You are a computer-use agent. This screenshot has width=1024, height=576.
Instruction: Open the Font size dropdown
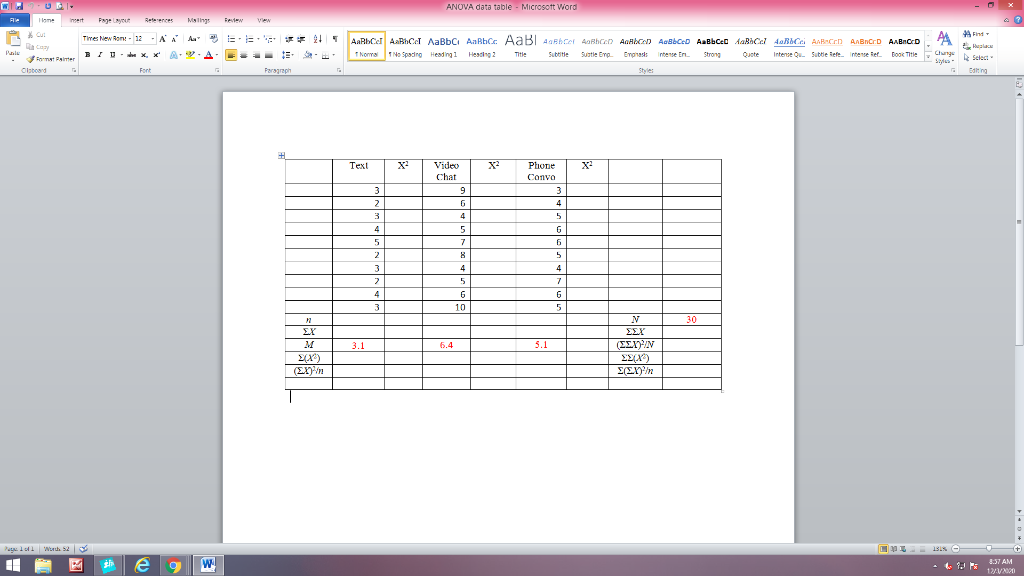click(153, 39)
